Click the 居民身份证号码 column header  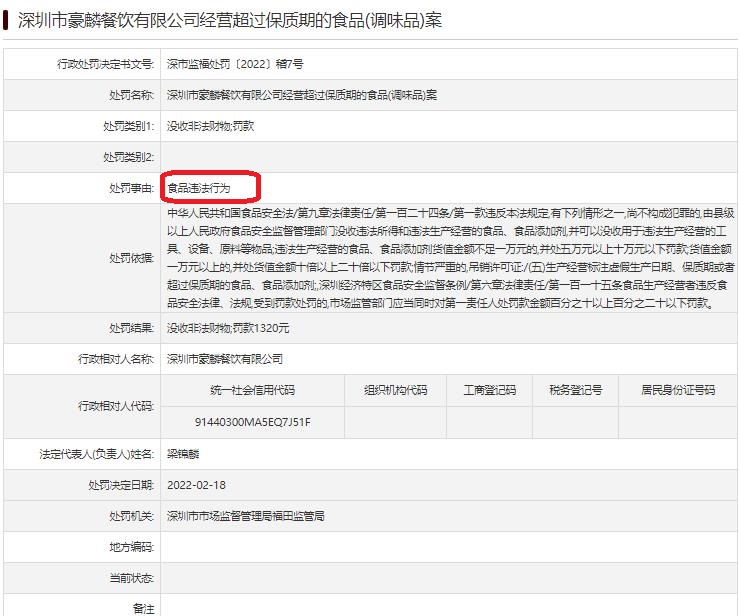[678, 390]
